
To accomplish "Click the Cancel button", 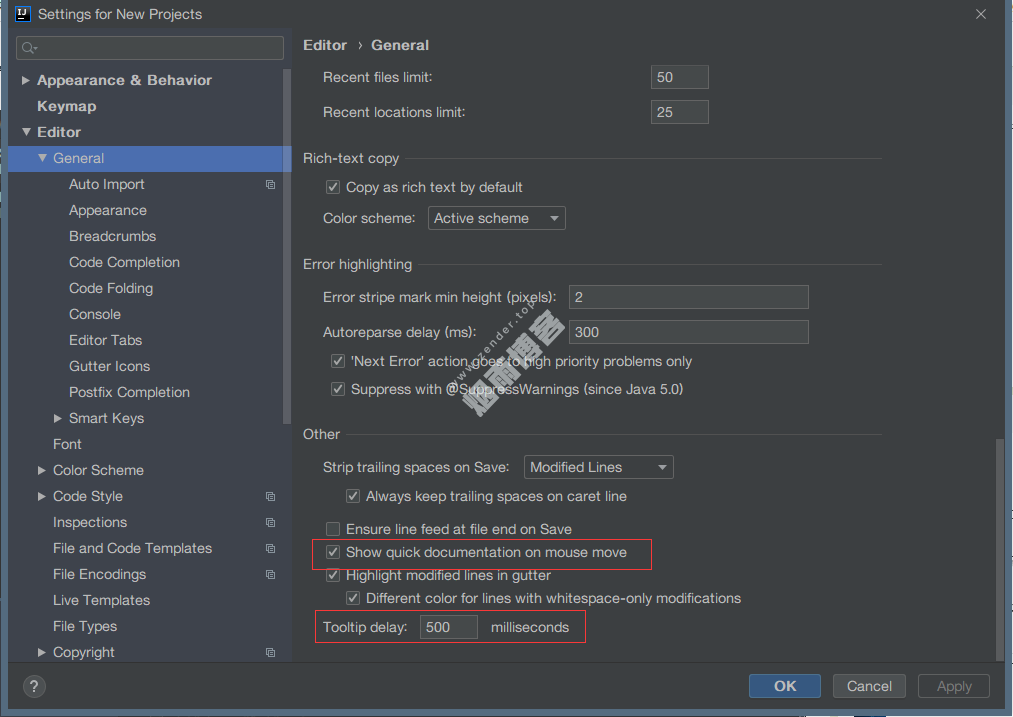I will (868, 686).
